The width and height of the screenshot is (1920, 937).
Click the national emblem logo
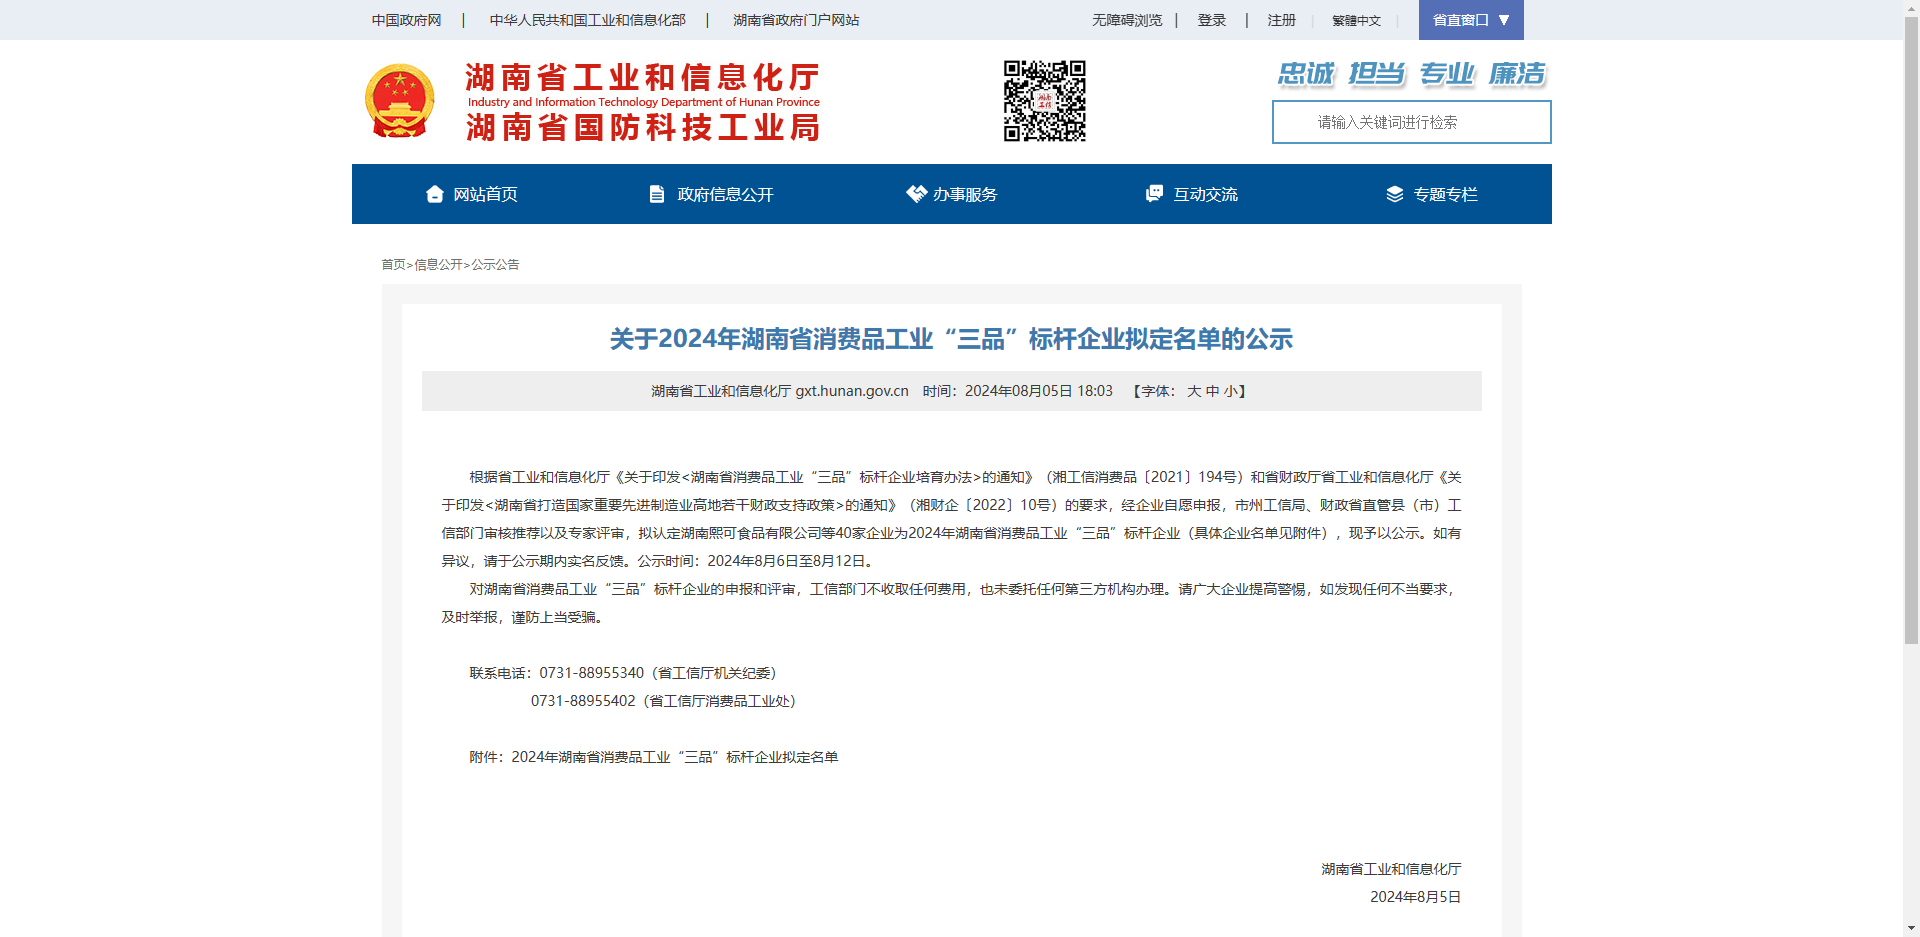click(400, 101)
